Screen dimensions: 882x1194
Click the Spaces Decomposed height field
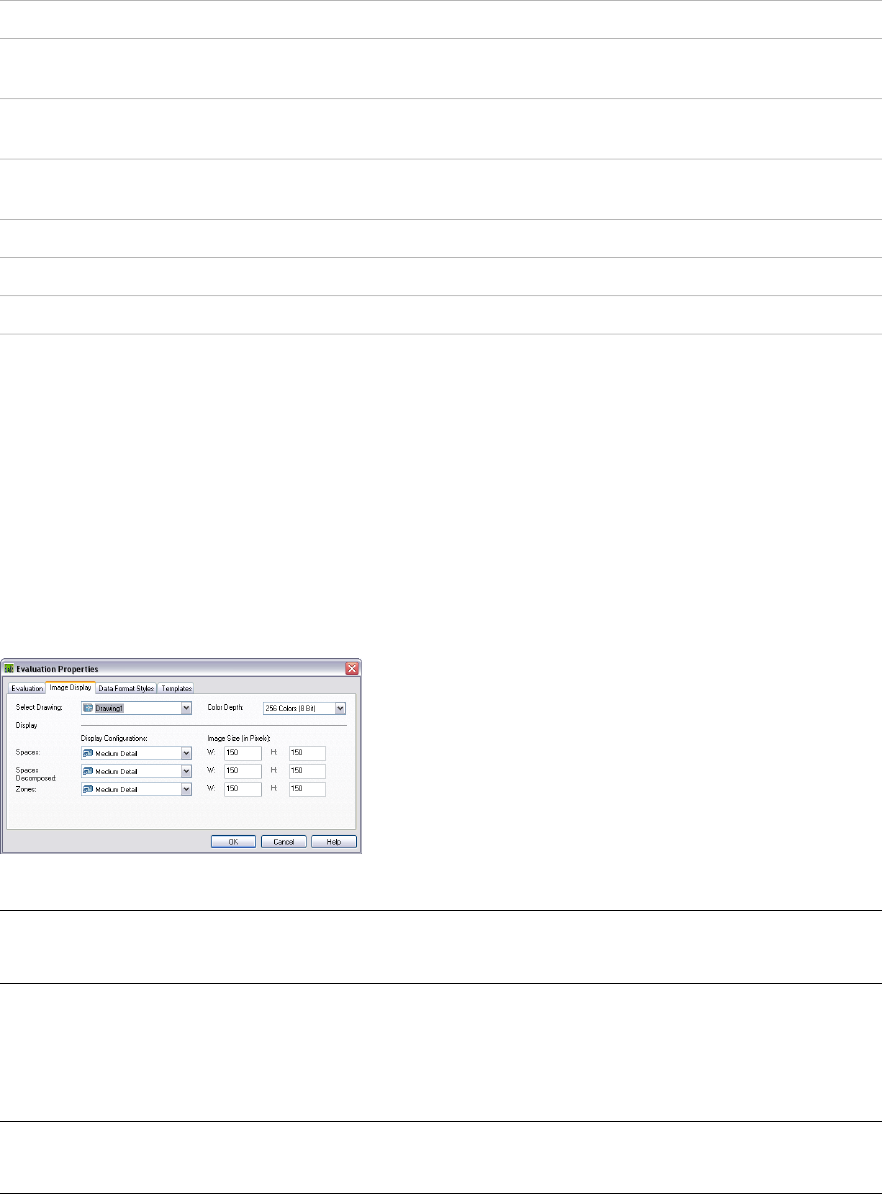tap(307, 771)
